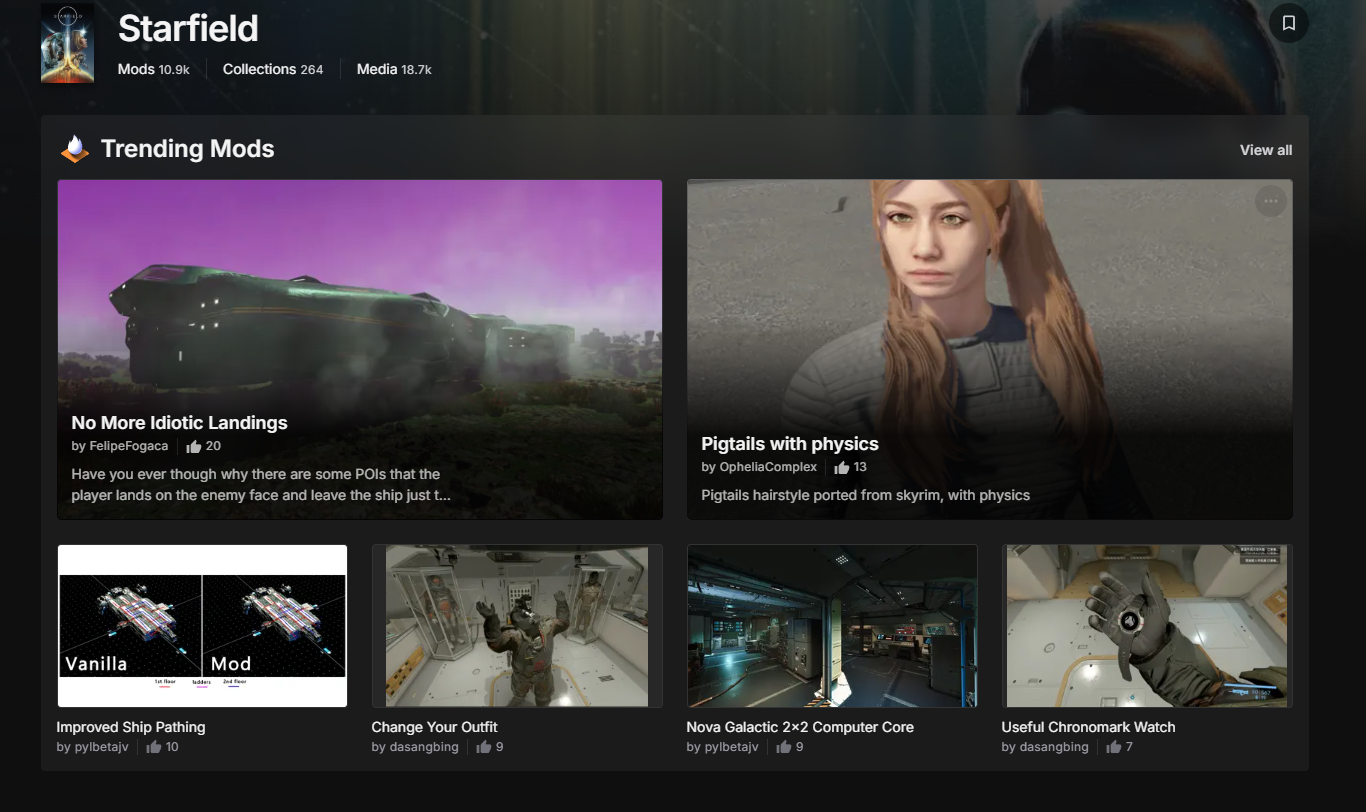
Task: Click the thumbs-up icon for Pigtails with physics
Action: (x=842, y=467)
